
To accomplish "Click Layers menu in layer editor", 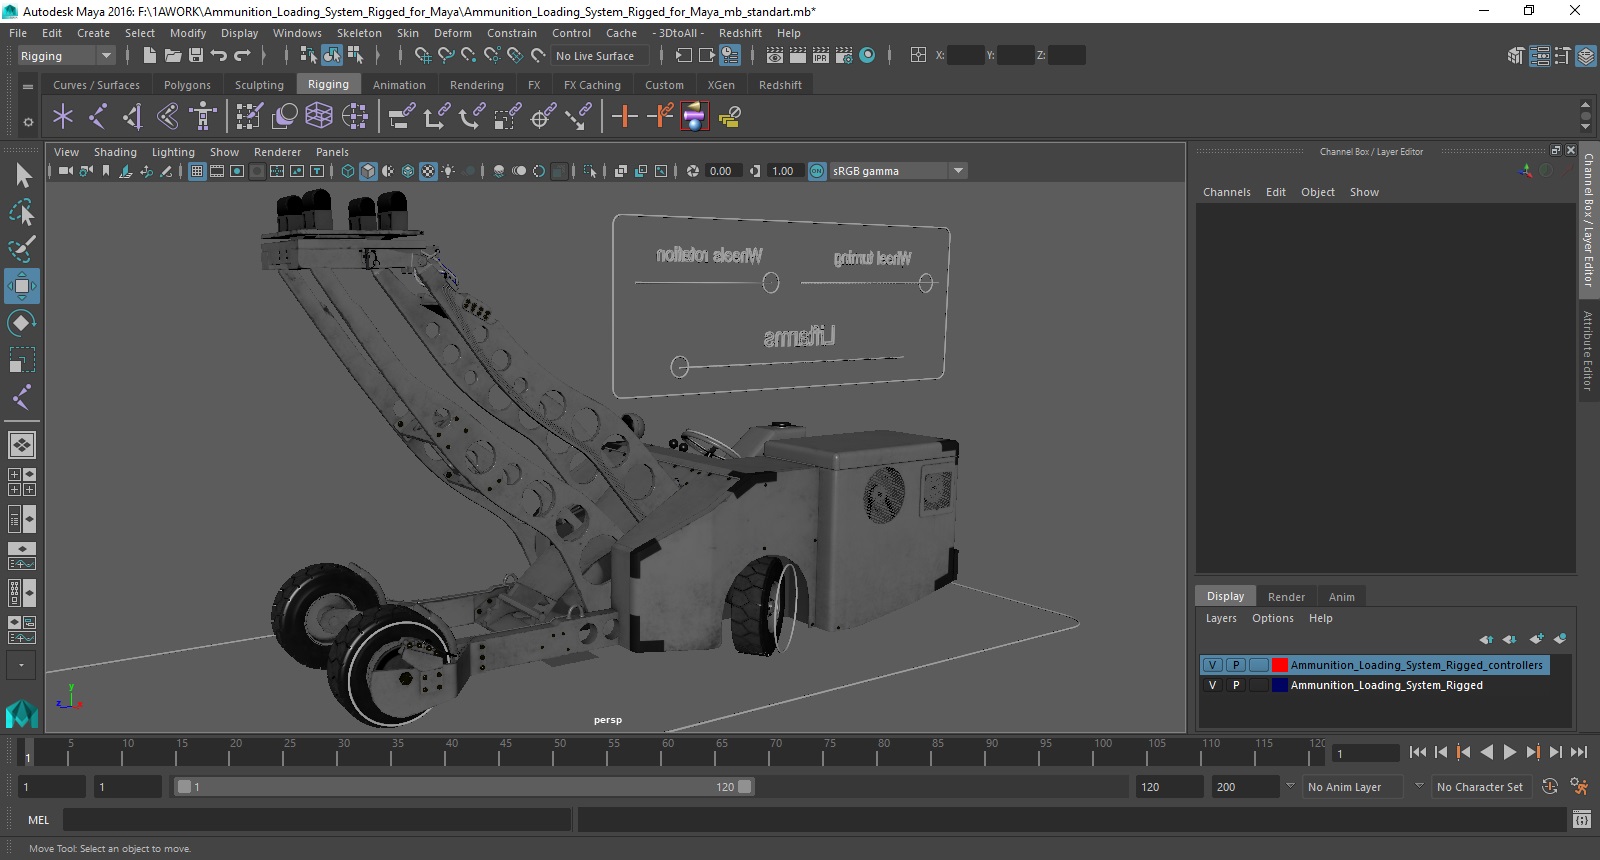I will (1221, 618).
